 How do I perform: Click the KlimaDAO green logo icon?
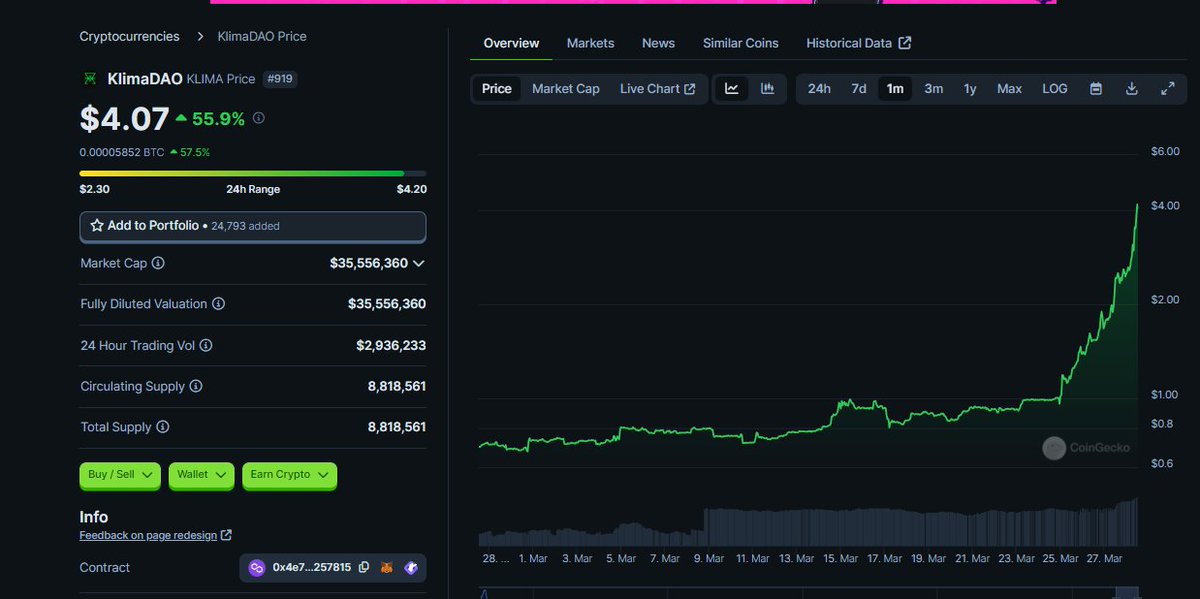90,78
